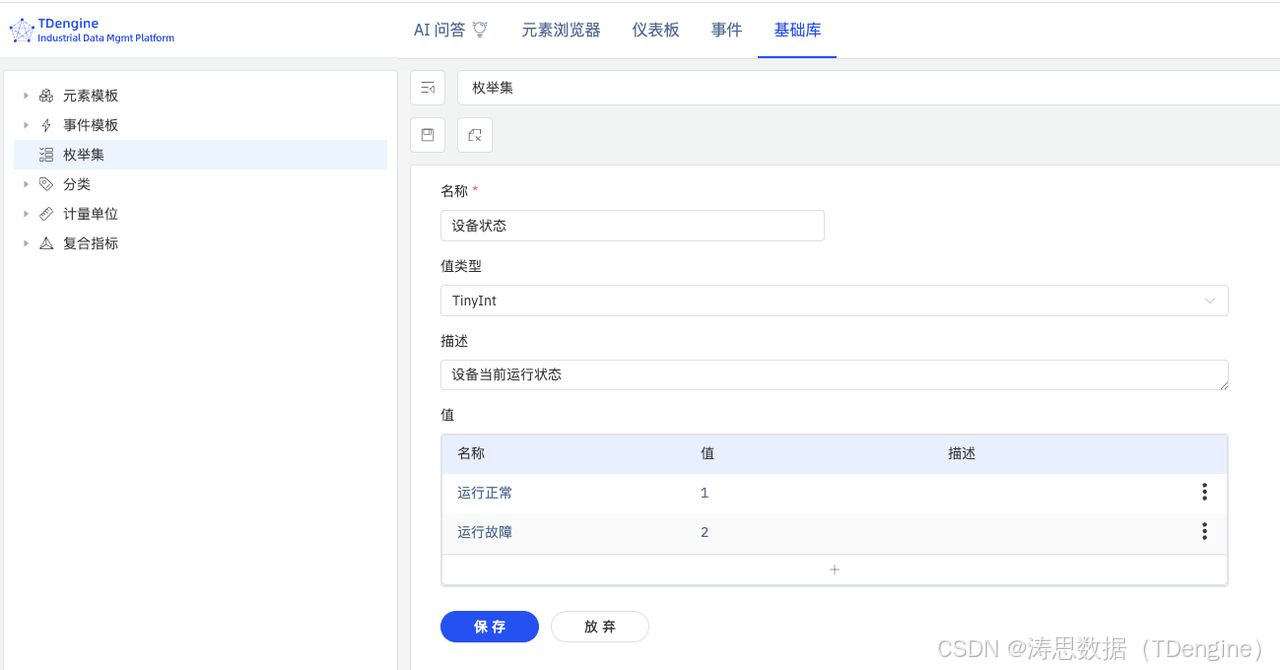Click the 复合指标 triangle icon

click(46, 243)
